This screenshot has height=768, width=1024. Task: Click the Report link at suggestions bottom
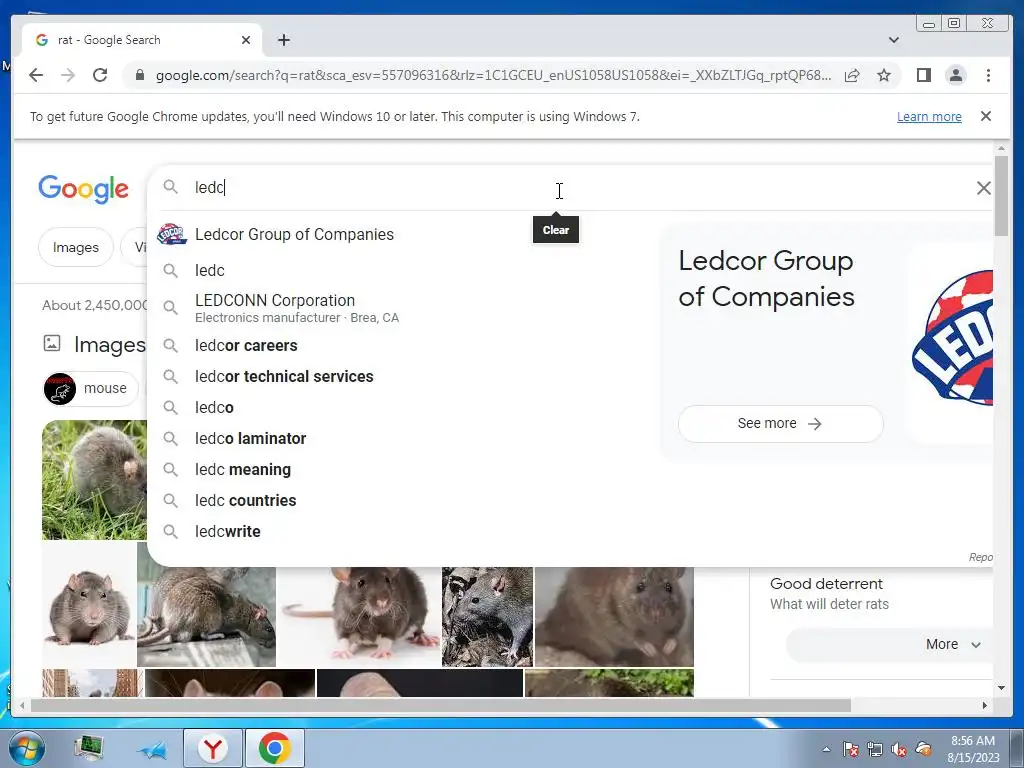980,557
